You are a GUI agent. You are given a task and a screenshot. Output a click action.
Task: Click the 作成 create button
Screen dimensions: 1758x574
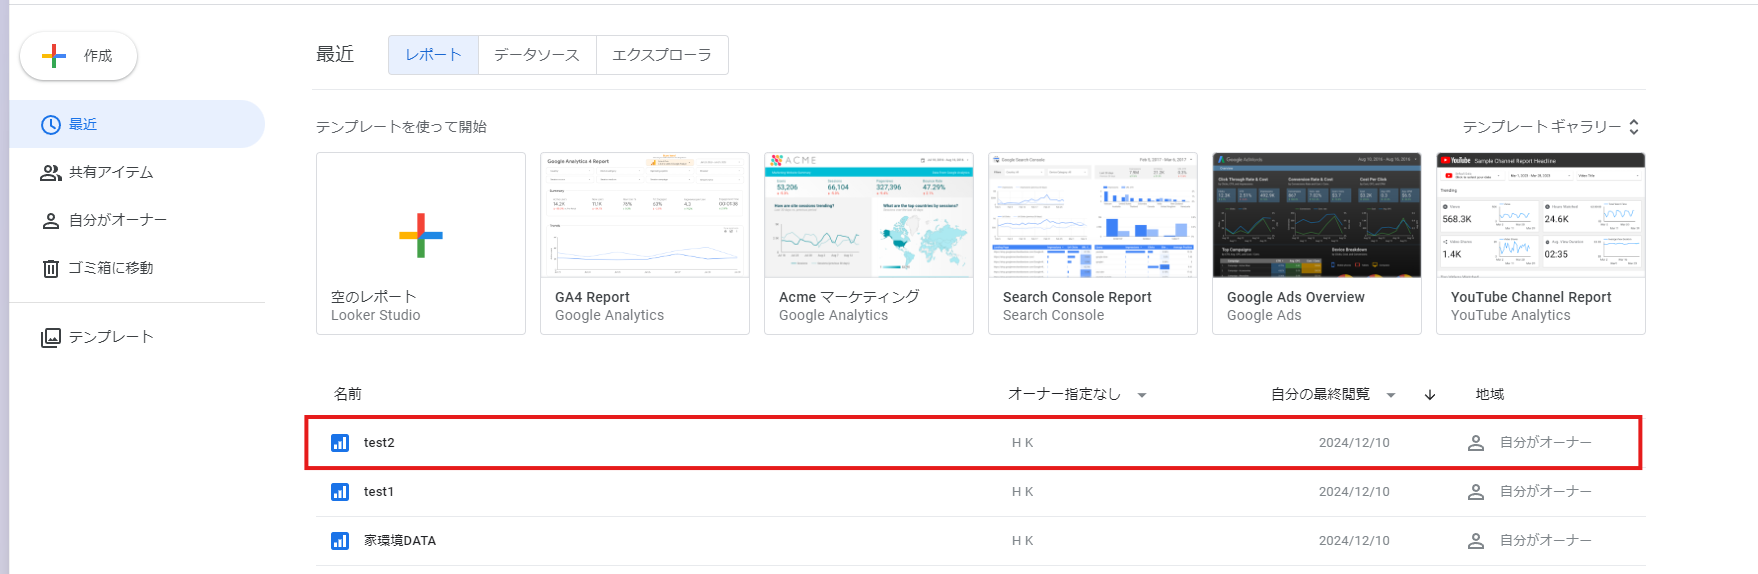pos(78,56)
